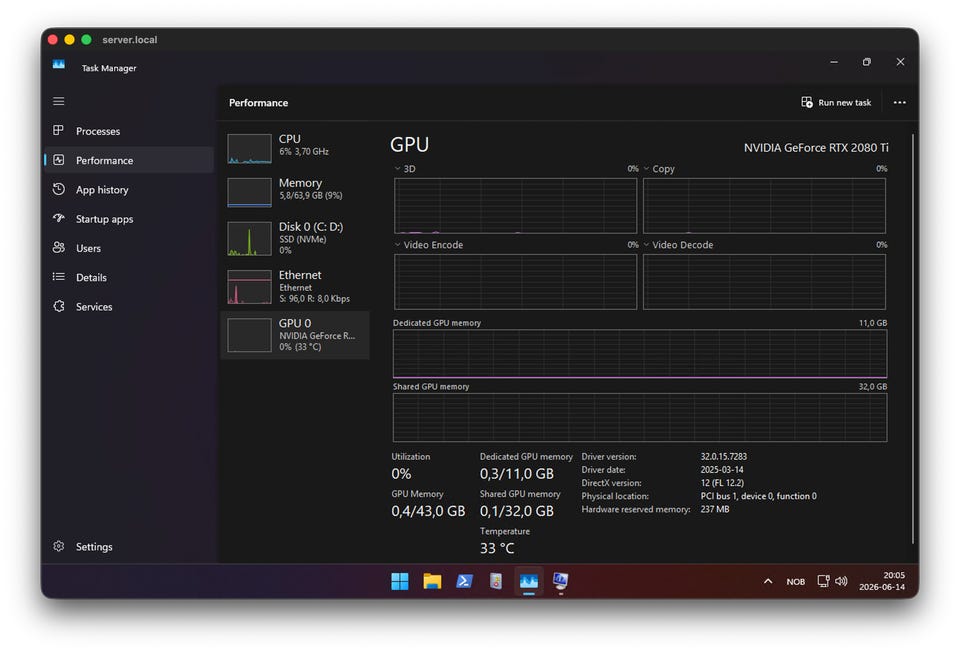Open PowerShell in the taskbar
Screen dimensions: 960x653
point(464,581)
